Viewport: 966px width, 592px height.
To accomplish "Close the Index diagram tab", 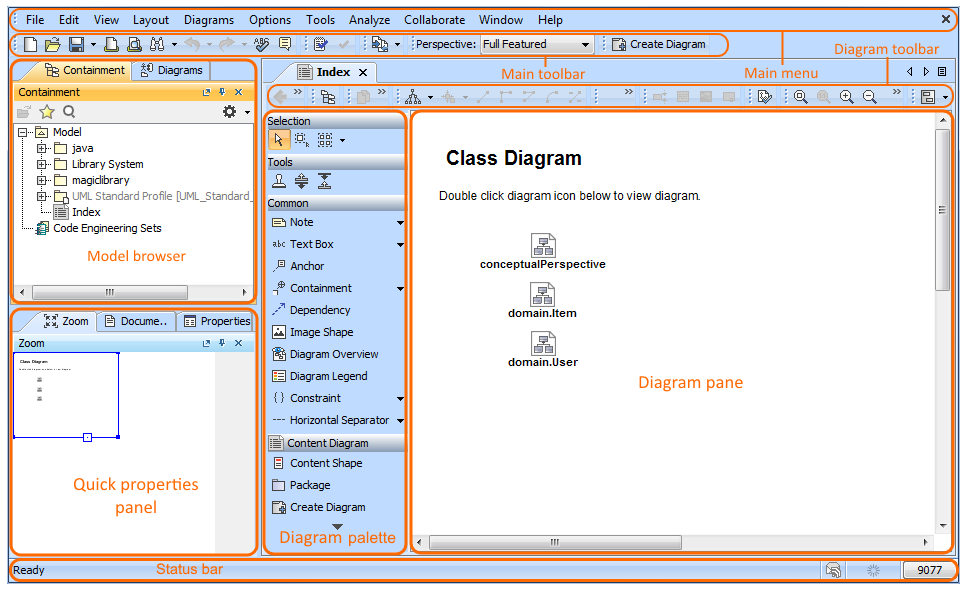I will tap(363, 72).
